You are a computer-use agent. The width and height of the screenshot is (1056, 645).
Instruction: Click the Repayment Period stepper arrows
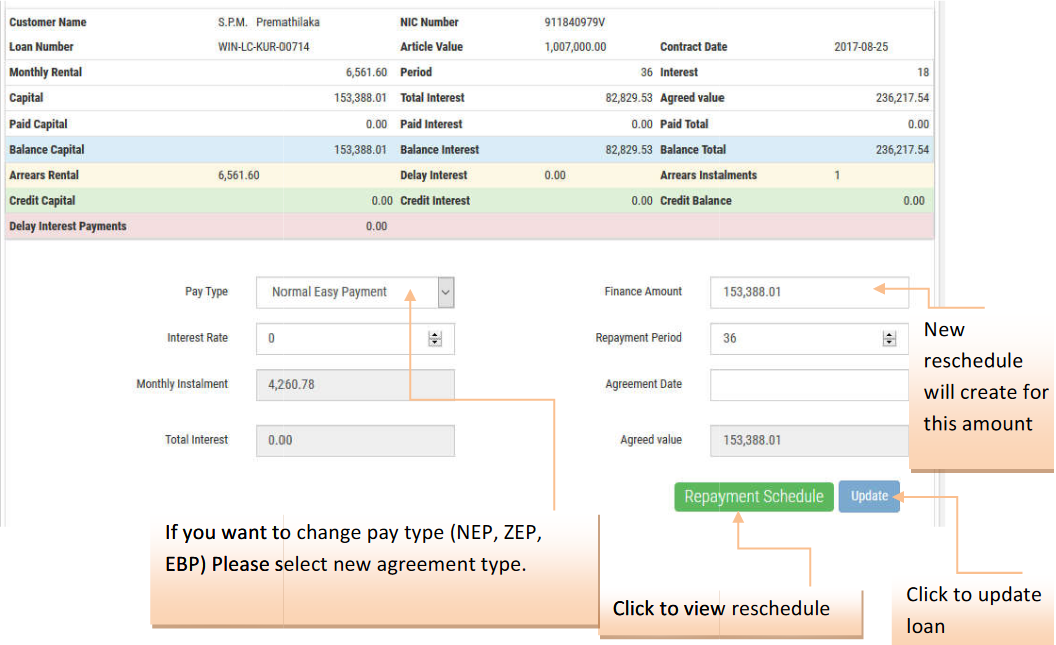(889, 339)
